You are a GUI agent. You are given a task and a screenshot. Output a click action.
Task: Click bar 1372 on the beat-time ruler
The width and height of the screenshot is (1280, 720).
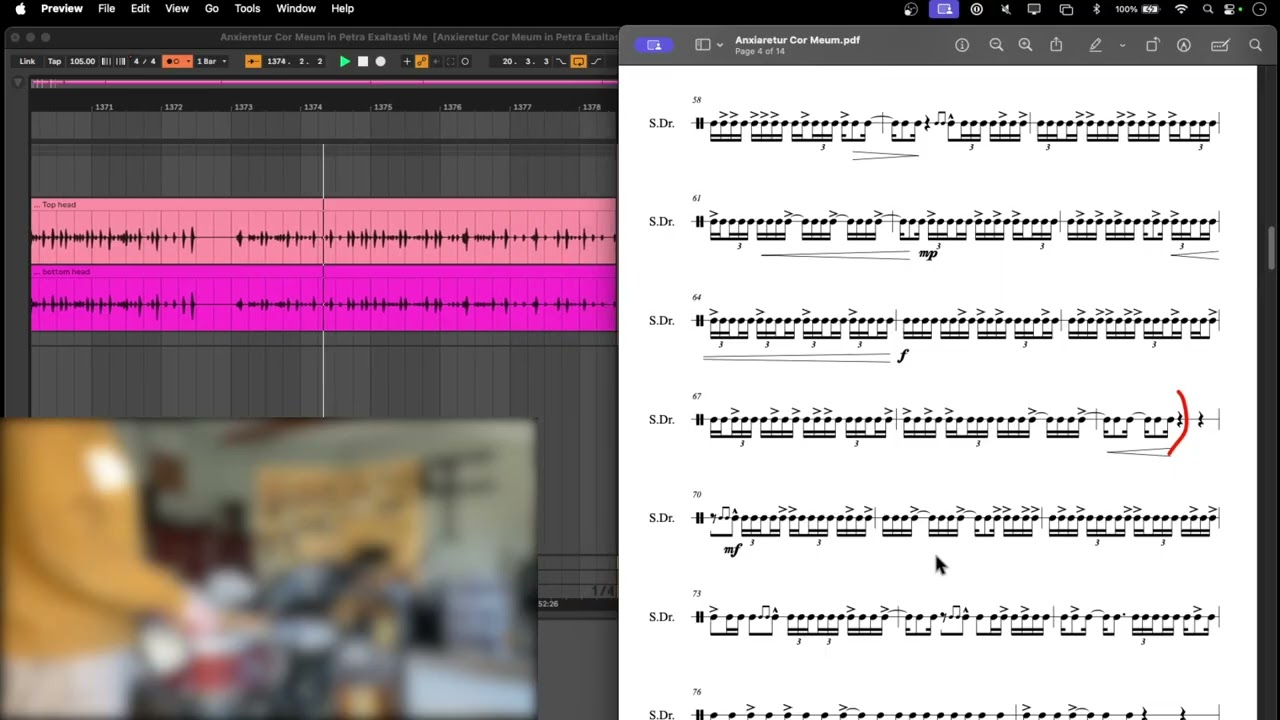click(173, 107)
